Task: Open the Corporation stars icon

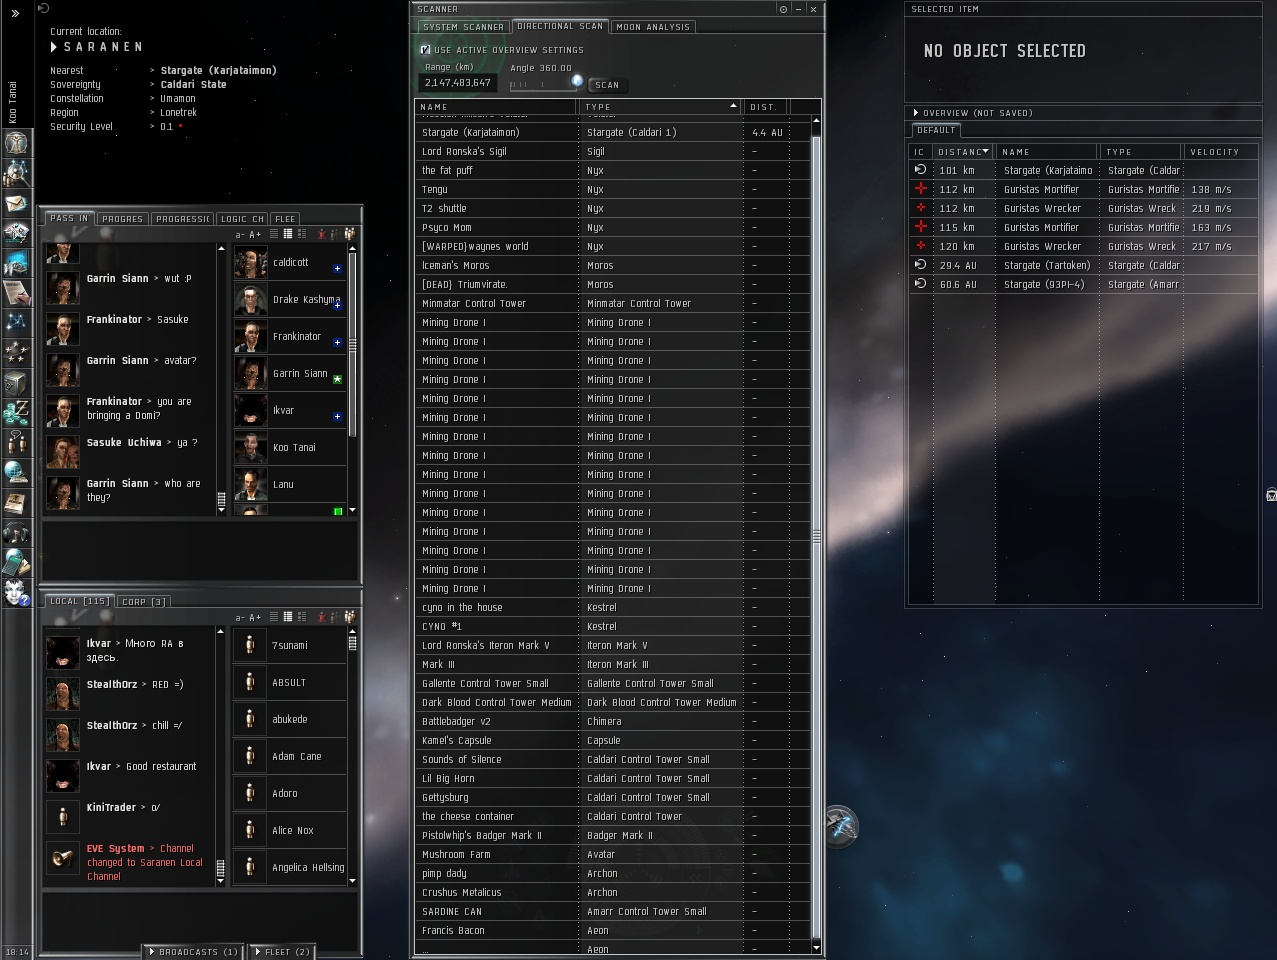Action: pyautogui.click(x=16, y=352)
